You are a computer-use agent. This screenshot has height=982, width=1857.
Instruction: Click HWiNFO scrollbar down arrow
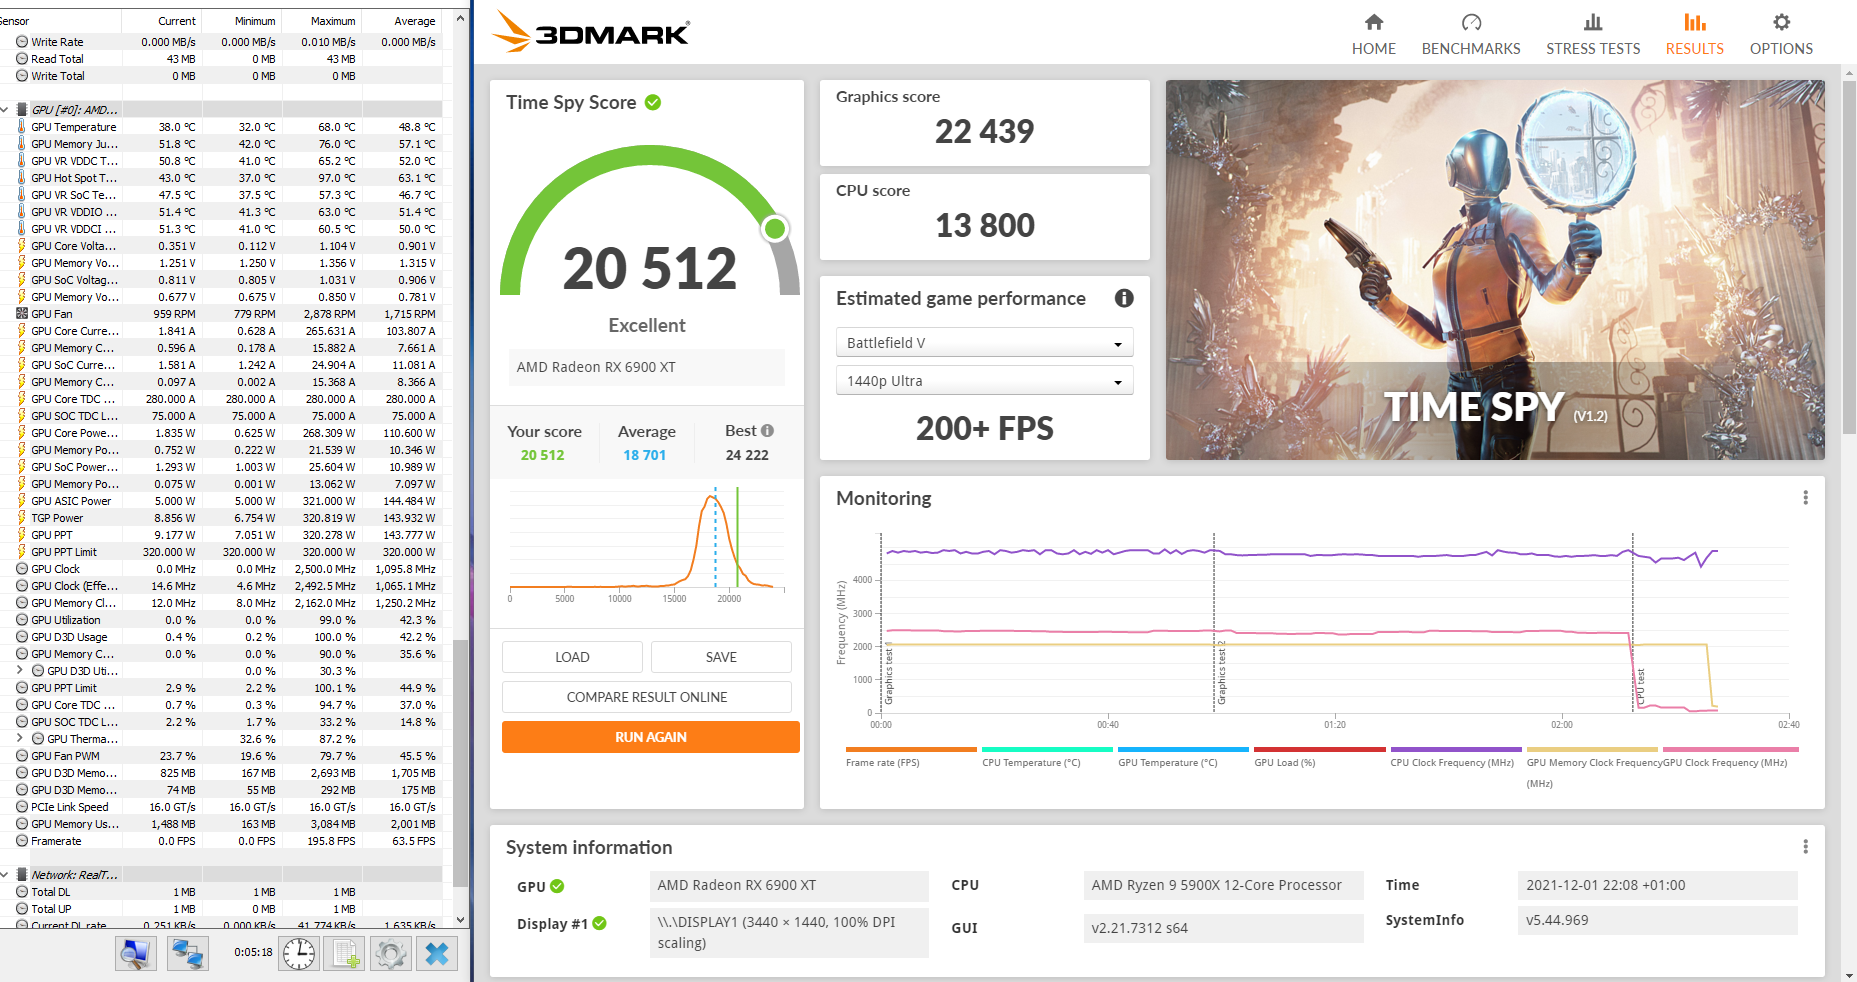[460, 920]
